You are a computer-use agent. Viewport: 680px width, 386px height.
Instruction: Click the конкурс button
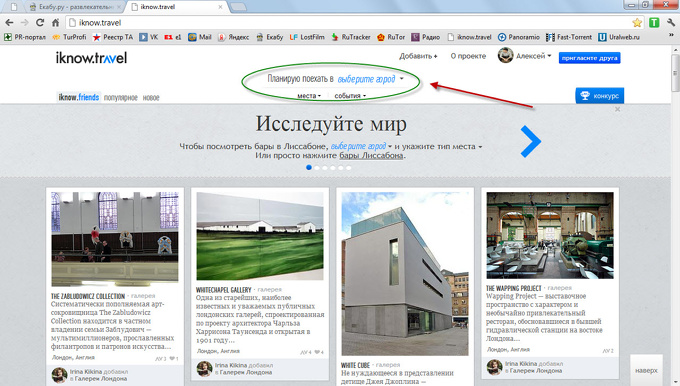599,95
